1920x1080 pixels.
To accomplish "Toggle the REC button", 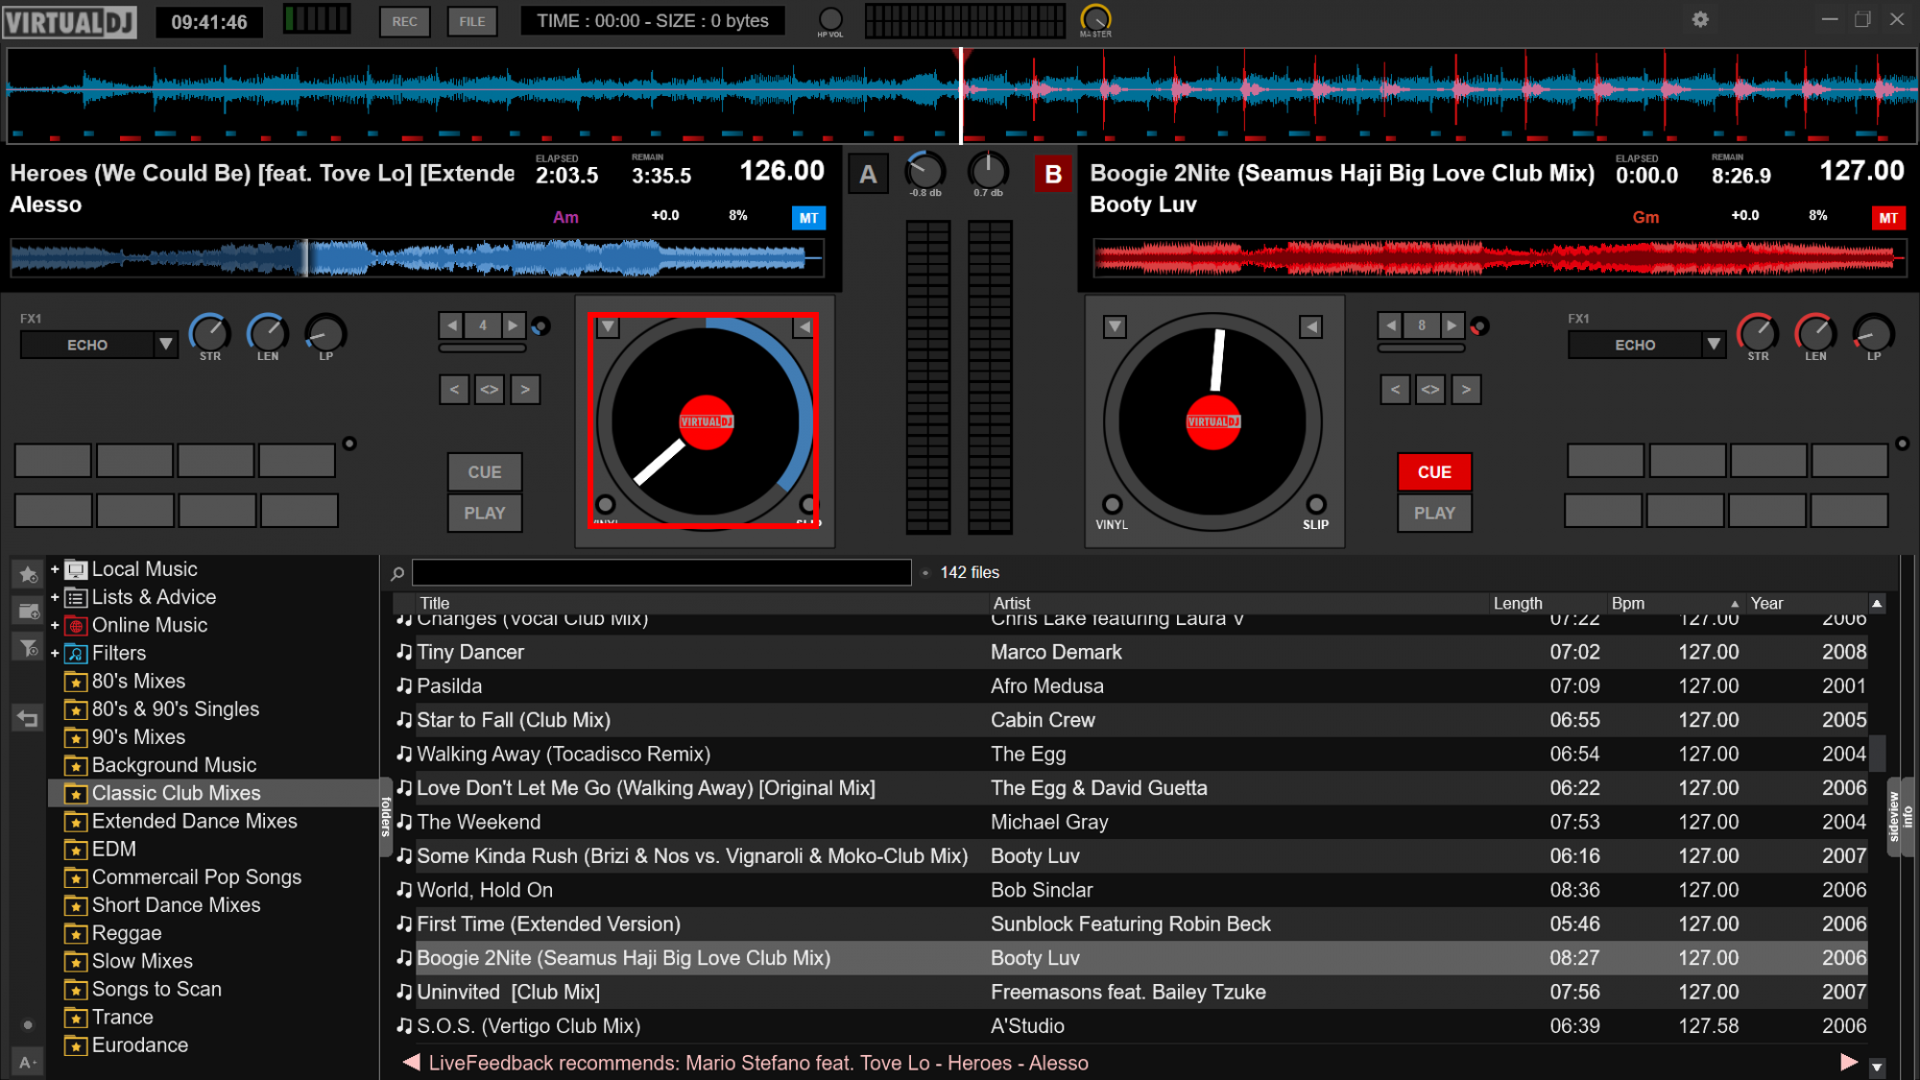I will (x=404, y=21).
